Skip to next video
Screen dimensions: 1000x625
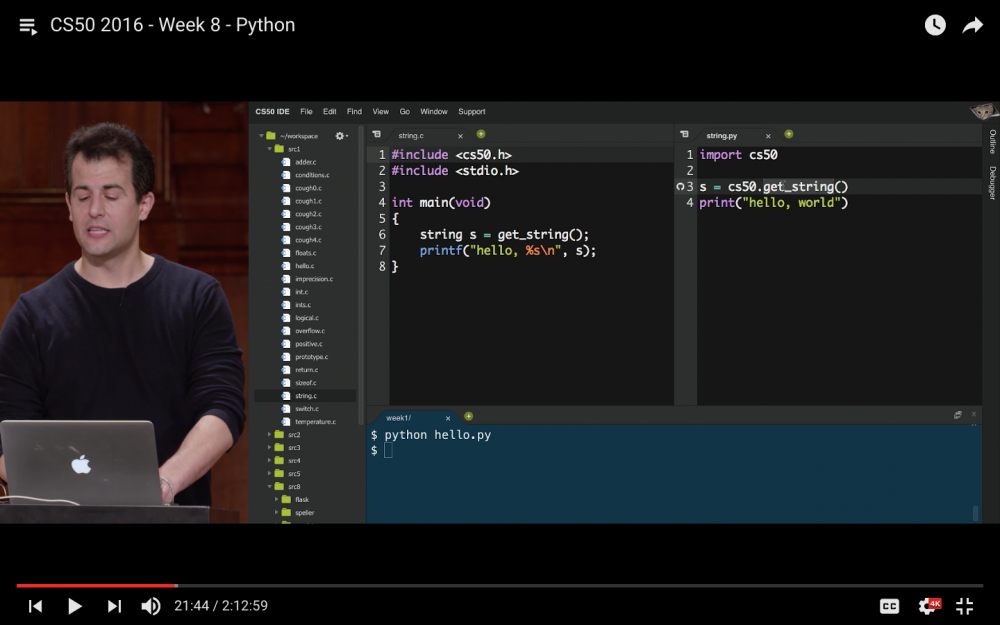pyautogui.click(x=114, y=606)
